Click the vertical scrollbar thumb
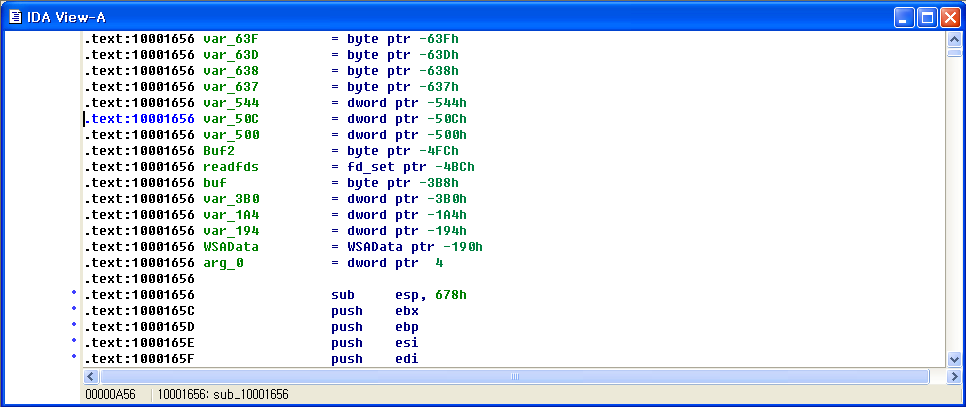This screenshot has height=407, width=966. 954,53
